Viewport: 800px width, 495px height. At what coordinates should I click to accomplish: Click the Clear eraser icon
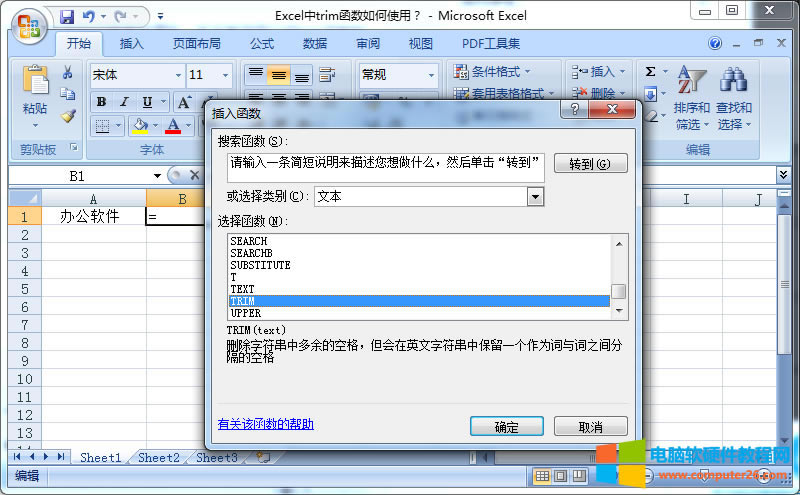[x=651, y=116]
